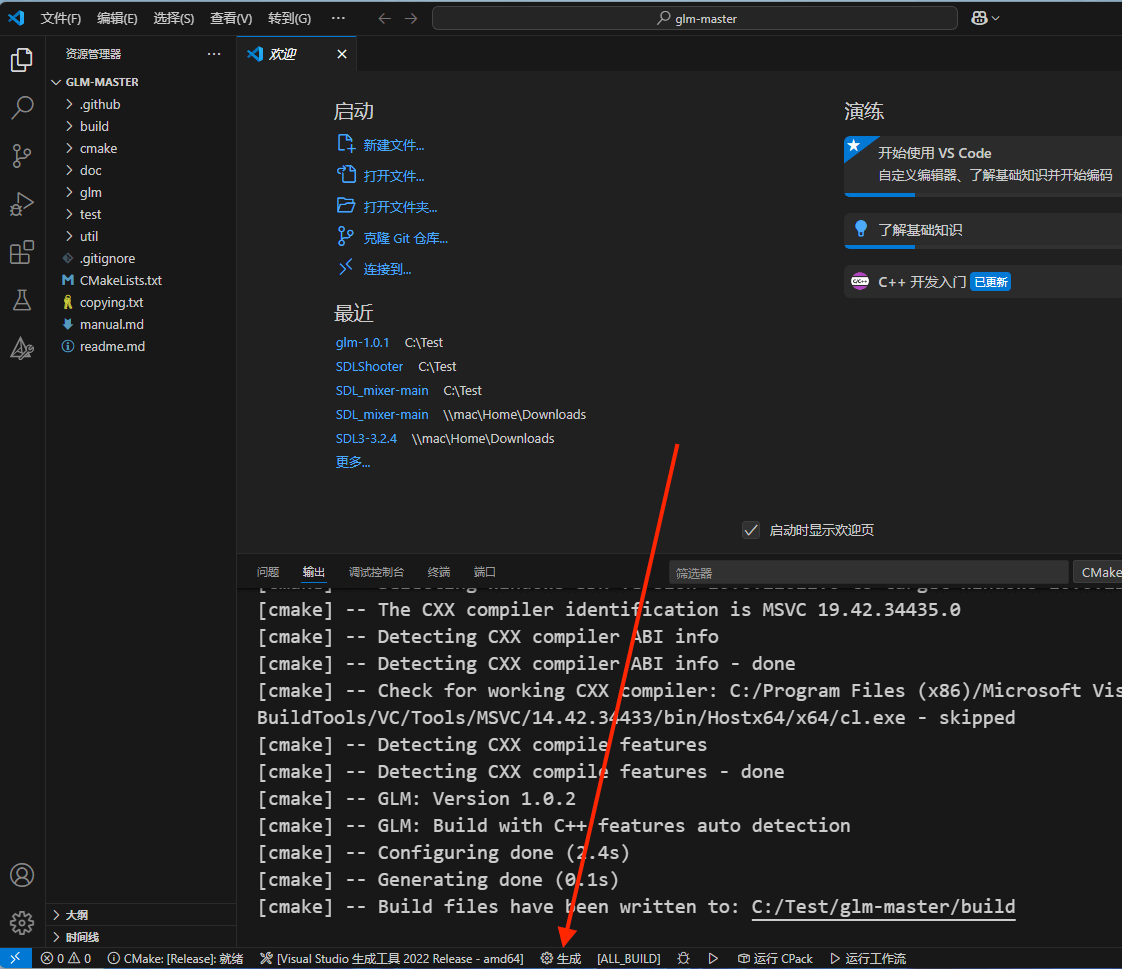
Task: Click the 筛选器 filter input field
Action: tap(867, 573)
